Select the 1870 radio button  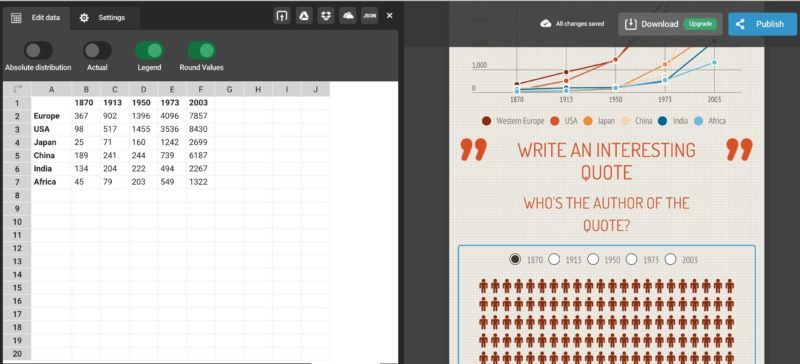[x=515, y=259]
